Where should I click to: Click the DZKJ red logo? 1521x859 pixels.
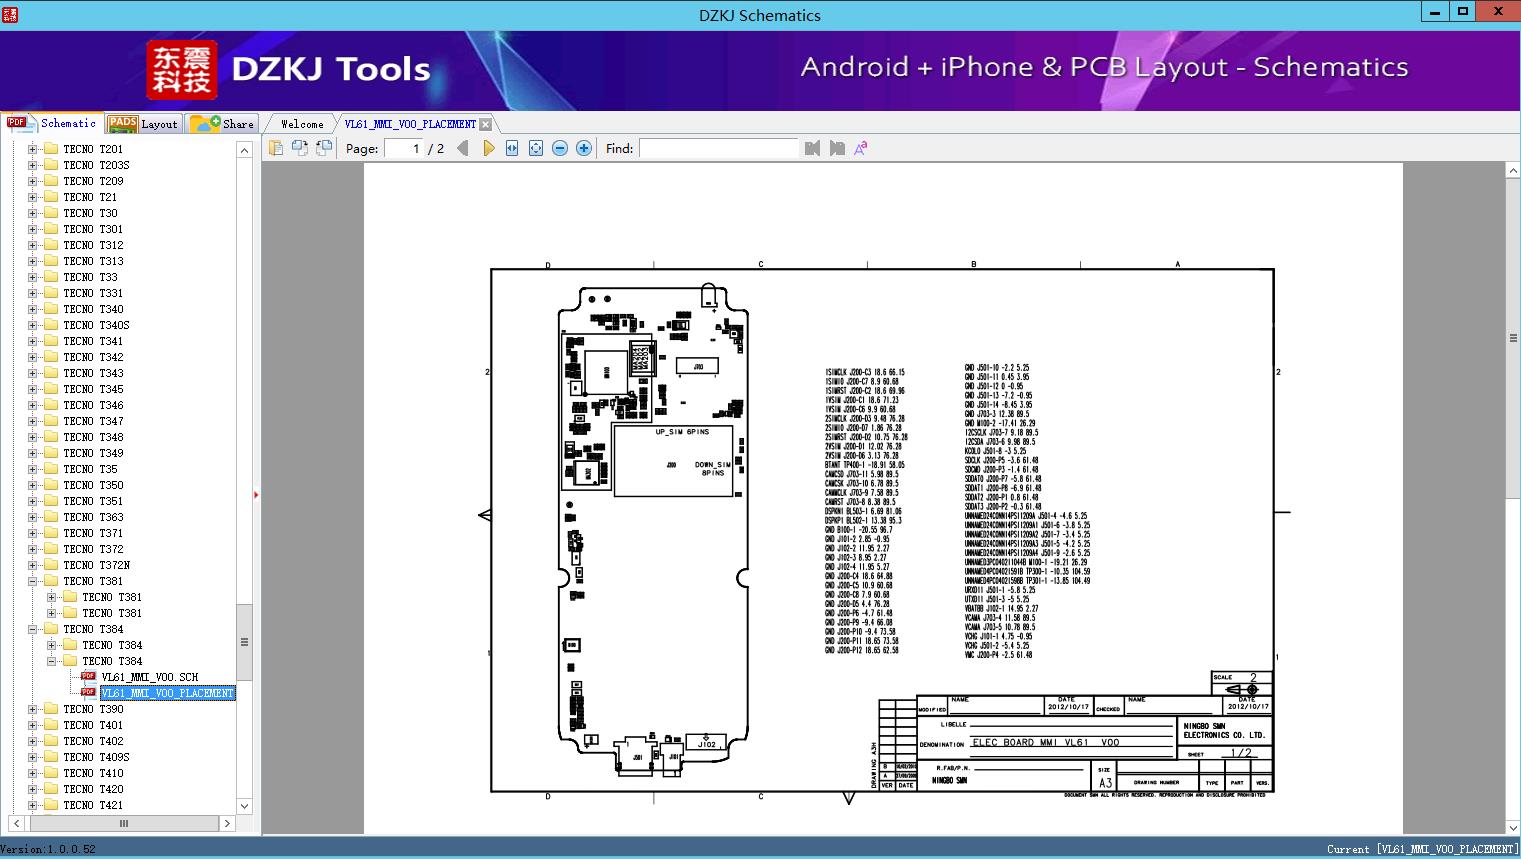pyautogui.click(x=182, y=70)
